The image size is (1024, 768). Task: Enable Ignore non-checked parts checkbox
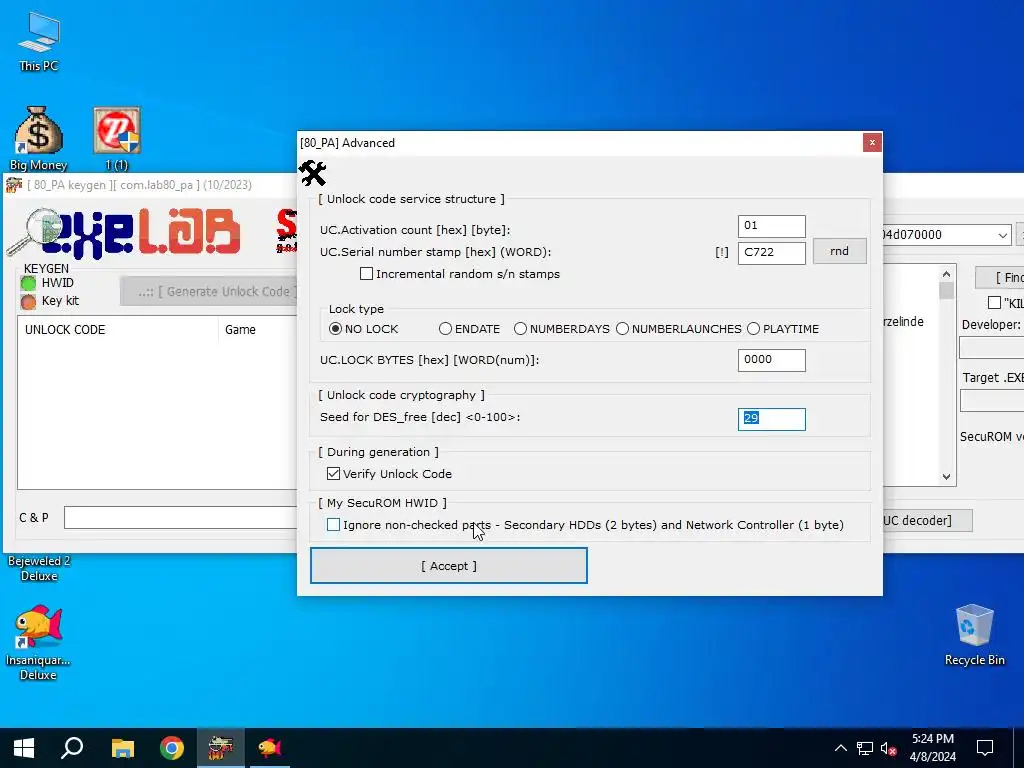coord(333,524)
